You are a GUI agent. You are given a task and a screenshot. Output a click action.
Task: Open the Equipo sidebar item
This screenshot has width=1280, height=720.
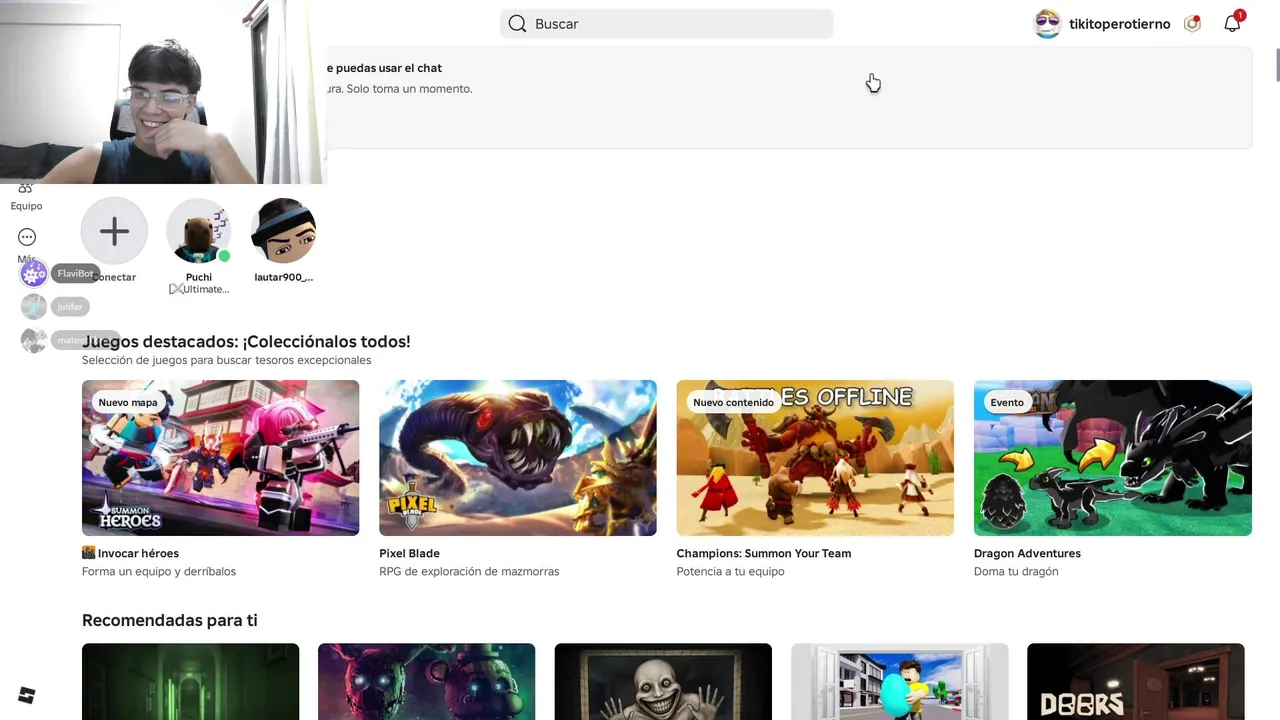pyautogui.click(x=26, y=198)
